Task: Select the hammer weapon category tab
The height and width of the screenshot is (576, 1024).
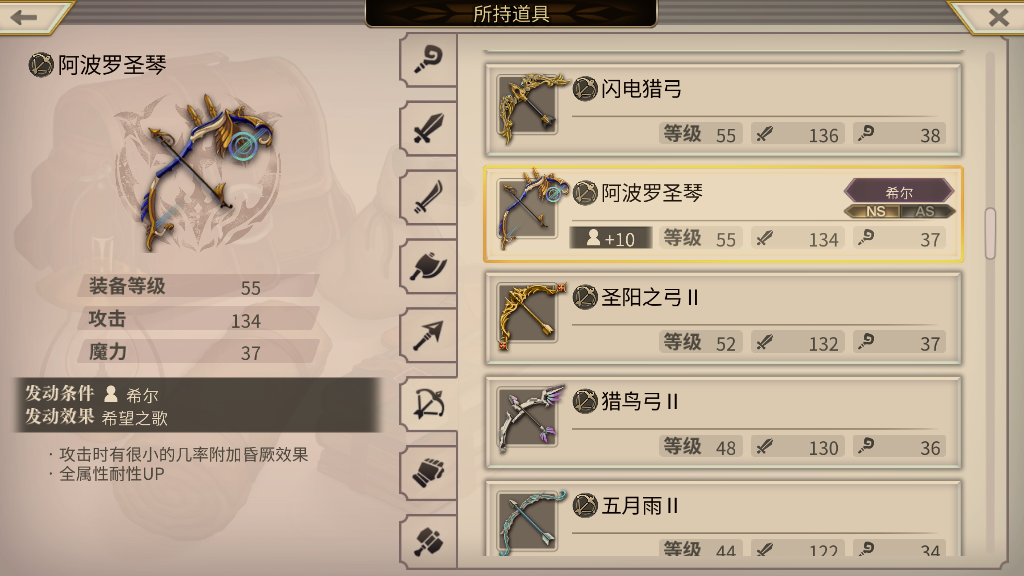Action: [428, 541]
